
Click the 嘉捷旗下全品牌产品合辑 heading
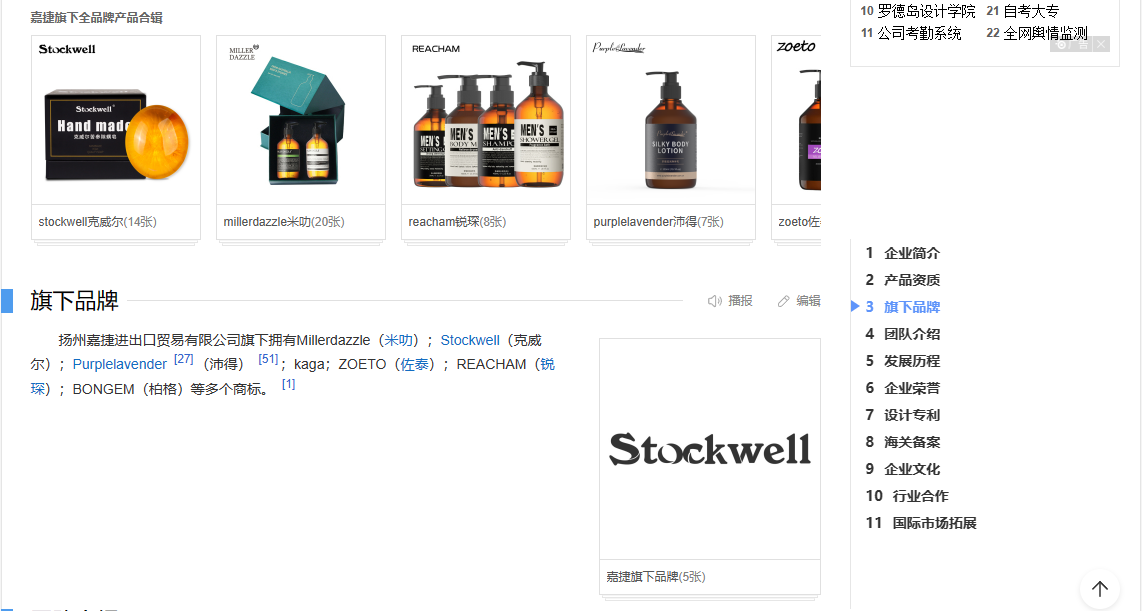click(x=96, y=17)
